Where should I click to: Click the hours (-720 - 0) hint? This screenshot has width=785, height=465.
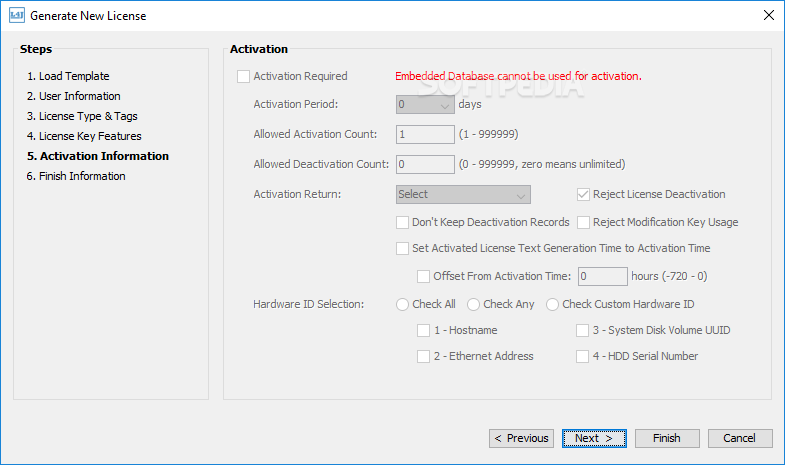(669, 276)
